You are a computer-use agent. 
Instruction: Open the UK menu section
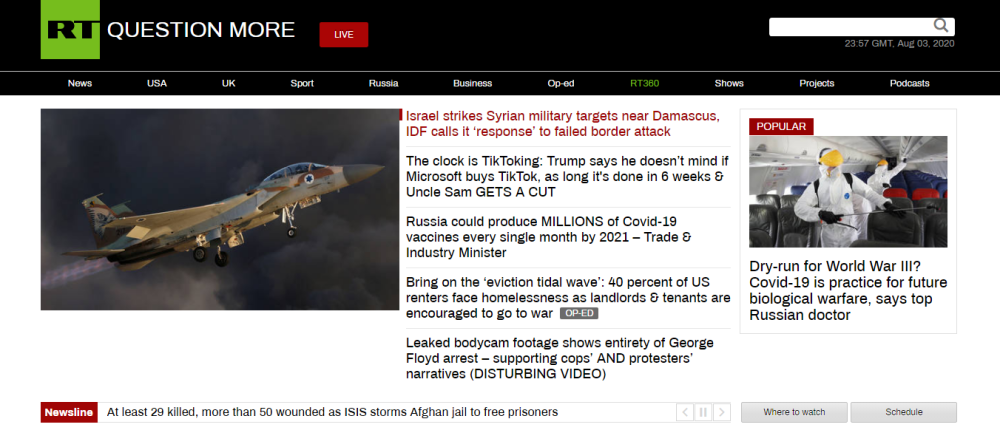click(228, 84)
